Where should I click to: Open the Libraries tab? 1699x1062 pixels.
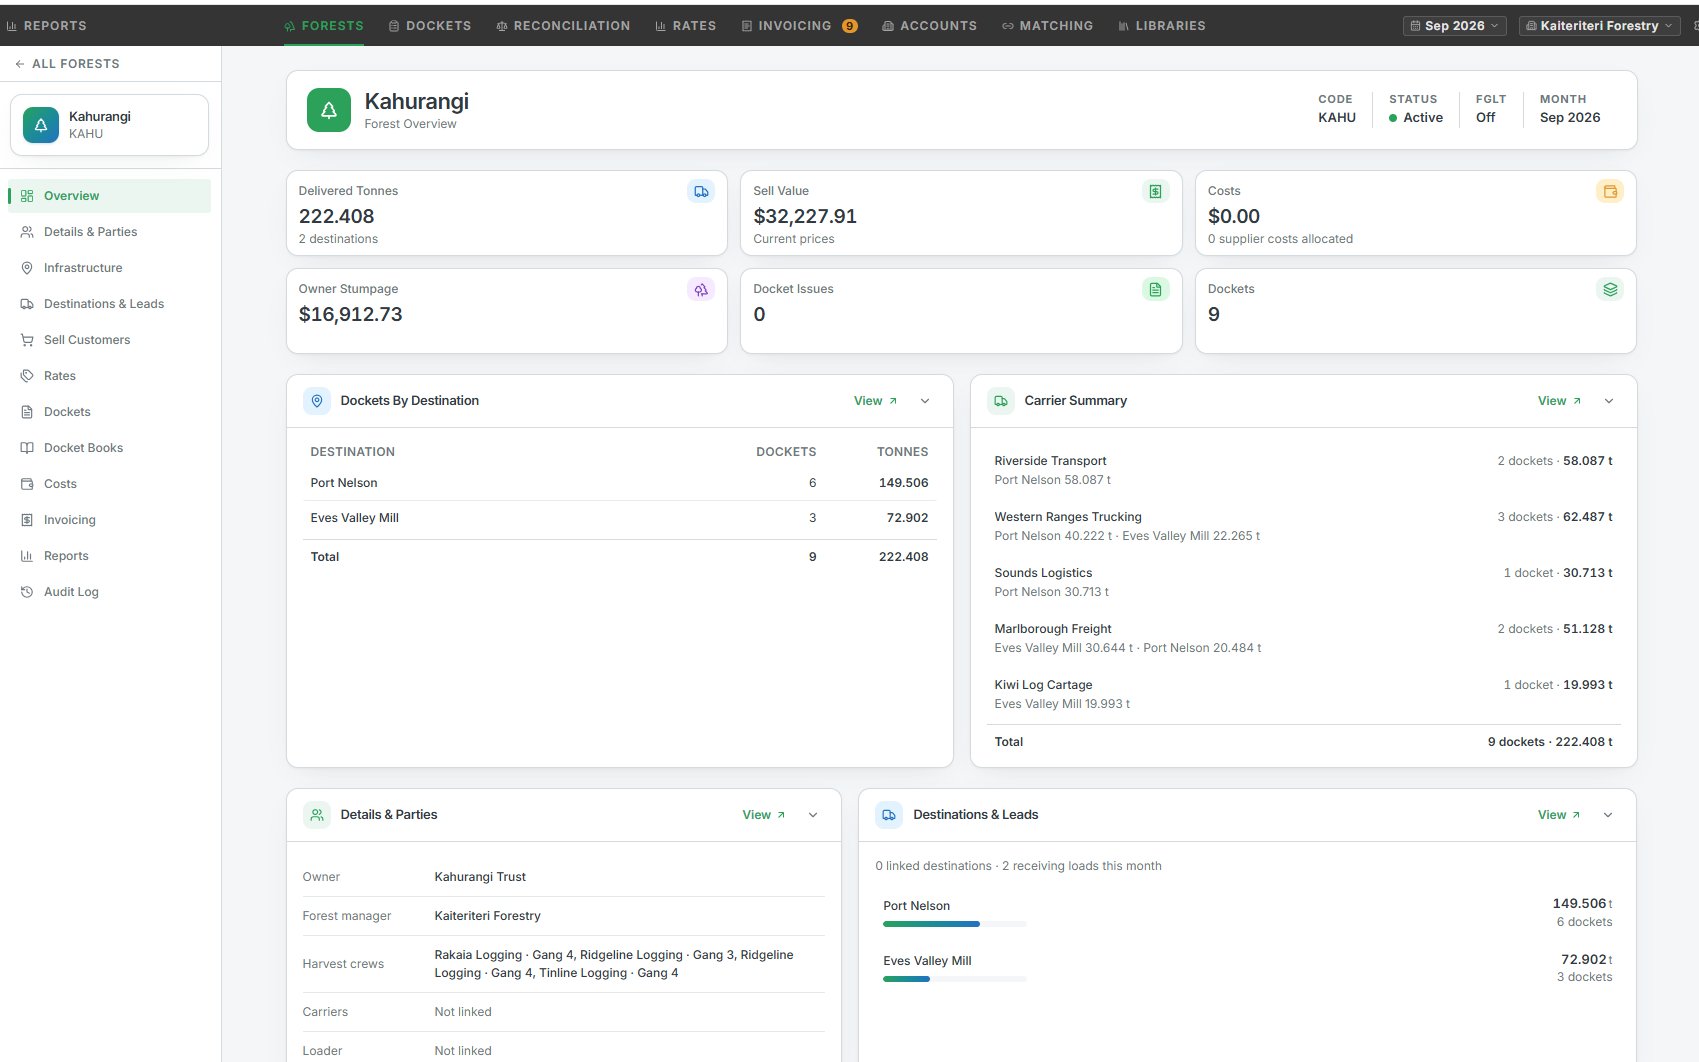(1161, 26)
